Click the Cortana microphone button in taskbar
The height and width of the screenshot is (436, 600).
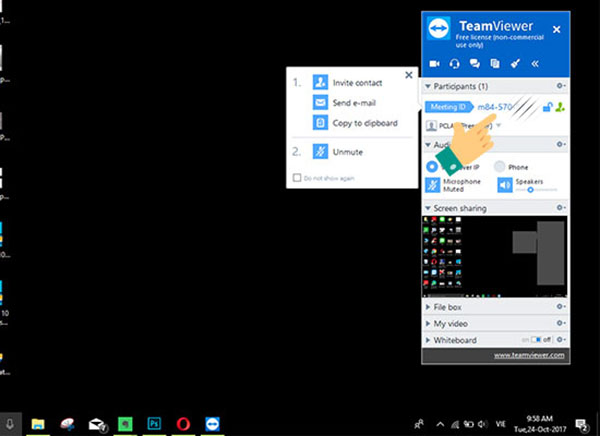click(x=10, y=424)
